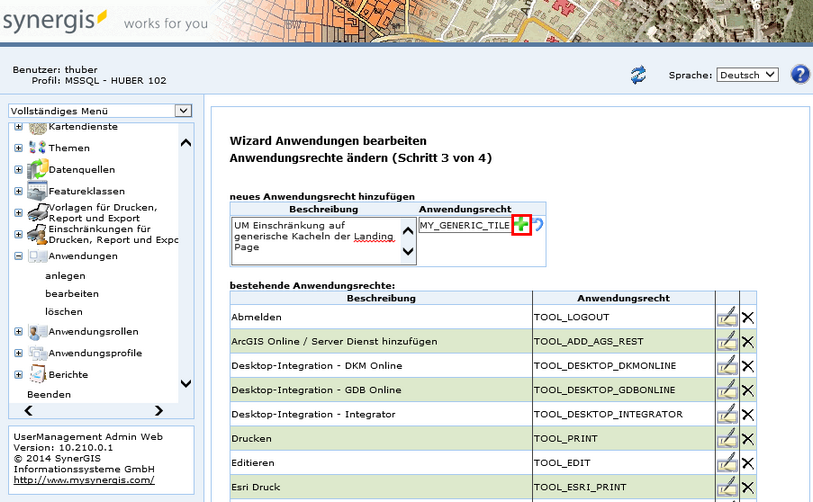The image size is (813, 502).
Task: Click the blue undo arrow icon
Action: (538, 226)
